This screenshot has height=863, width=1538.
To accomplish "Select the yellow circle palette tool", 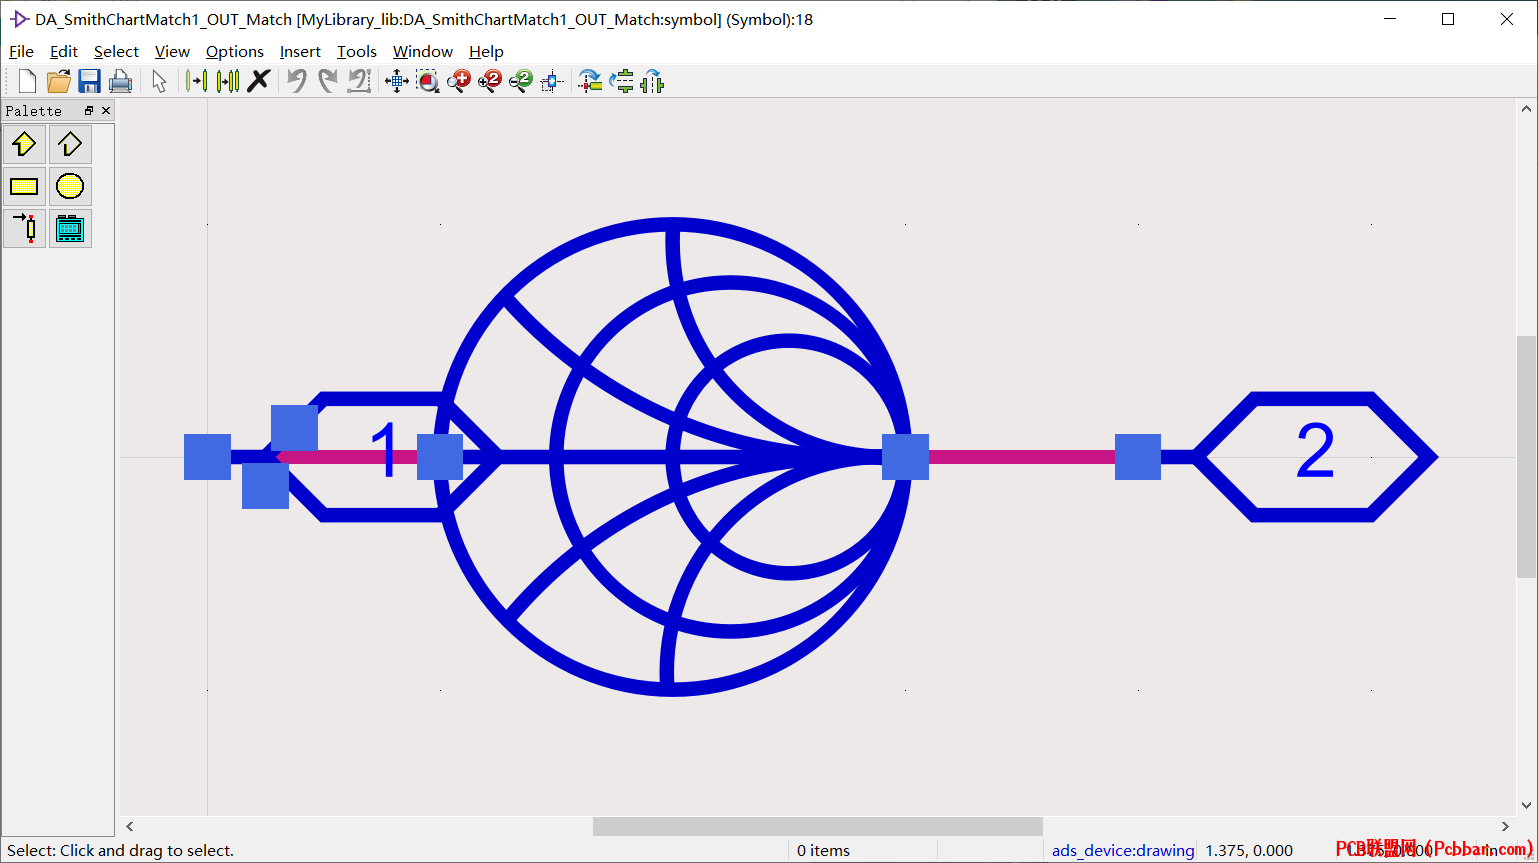I will click(x=70, y=187).
